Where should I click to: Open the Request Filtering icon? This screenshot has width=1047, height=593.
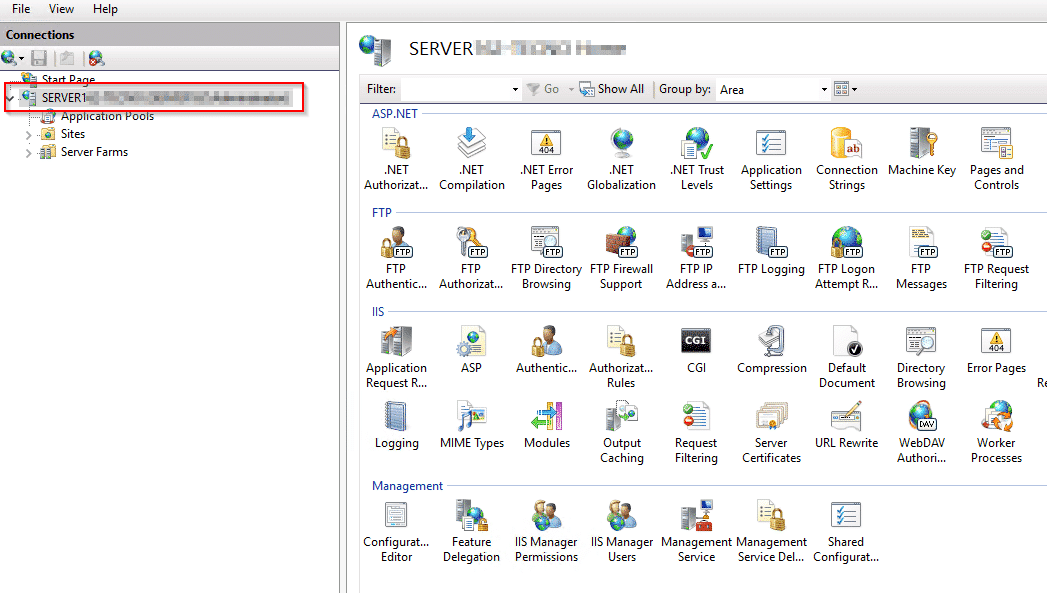[x=696, y=433]
